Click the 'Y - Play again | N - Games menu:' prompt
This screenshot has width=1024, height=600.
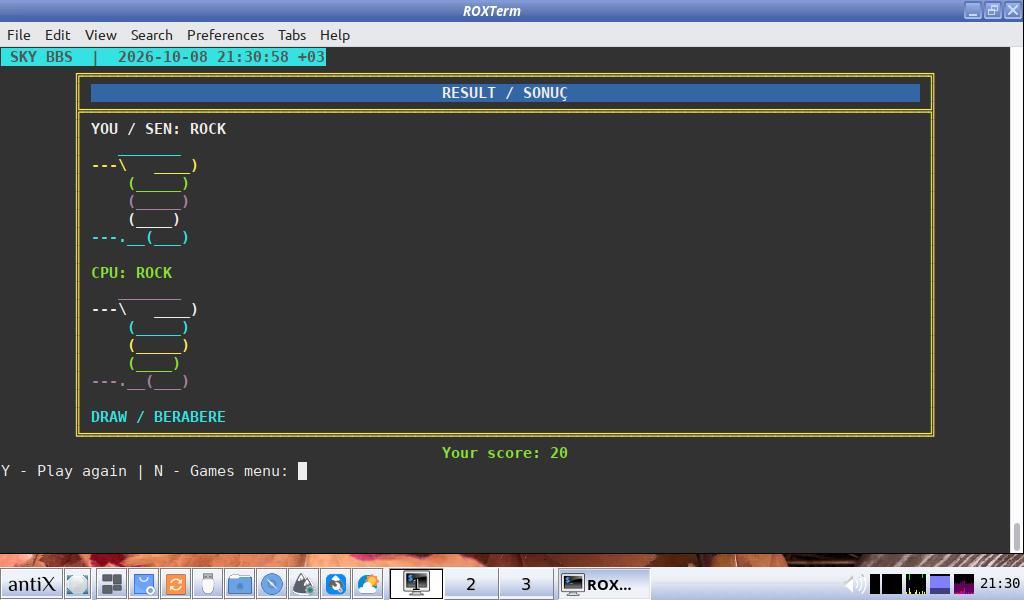[144, 471]
